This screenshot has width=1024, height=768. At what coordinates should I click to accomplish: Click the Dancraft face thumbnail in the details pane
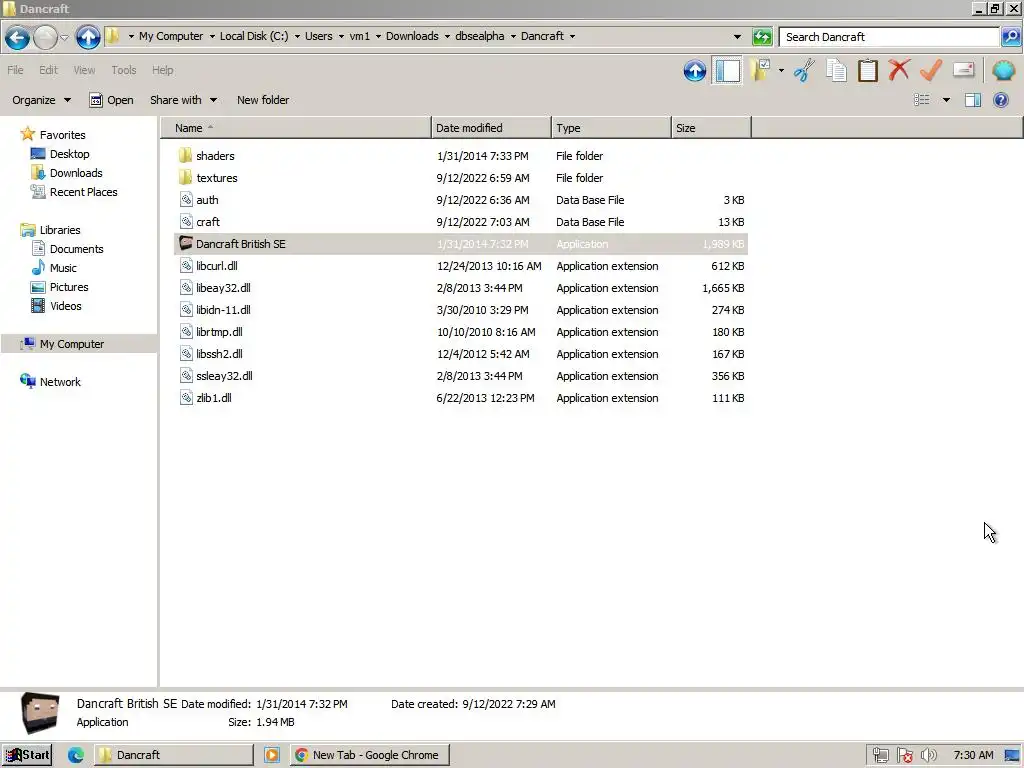click(x=40, y=712)
